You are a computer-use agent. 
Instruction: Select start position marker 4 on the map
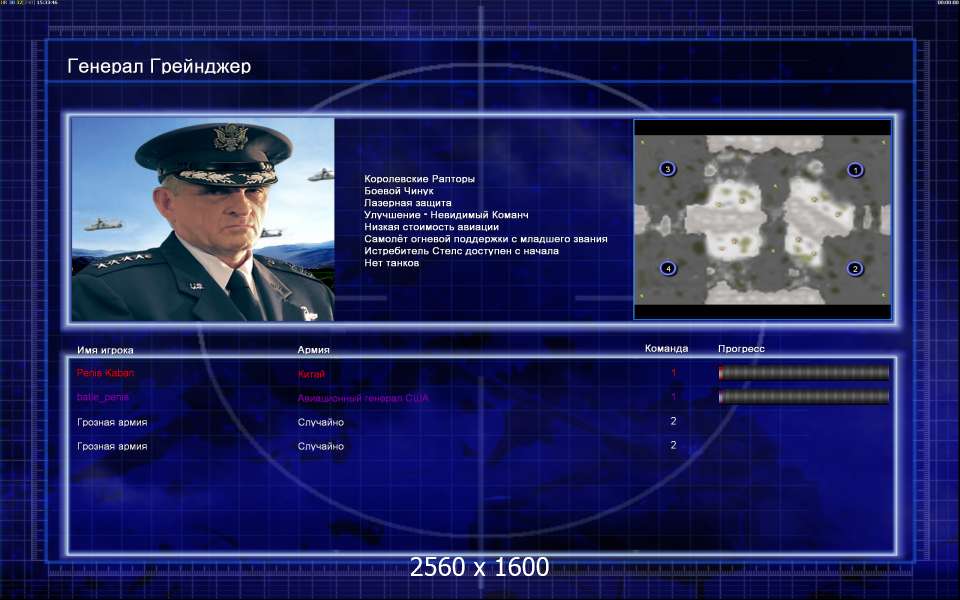pos(668,268)
